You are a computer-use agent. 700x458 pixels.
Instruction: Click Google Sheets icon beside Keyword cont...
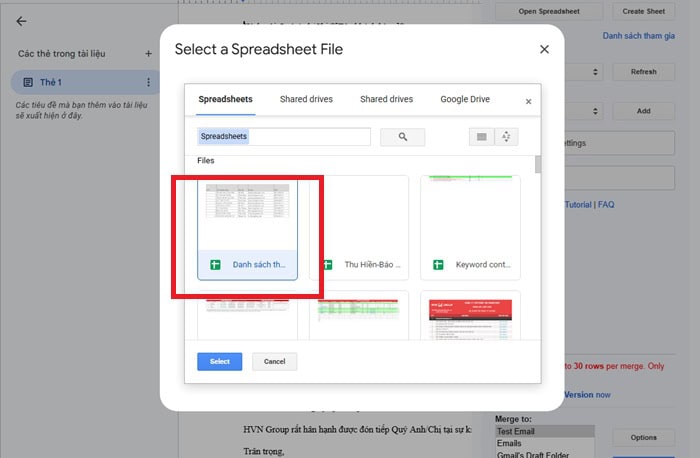(x=438, y=265)
